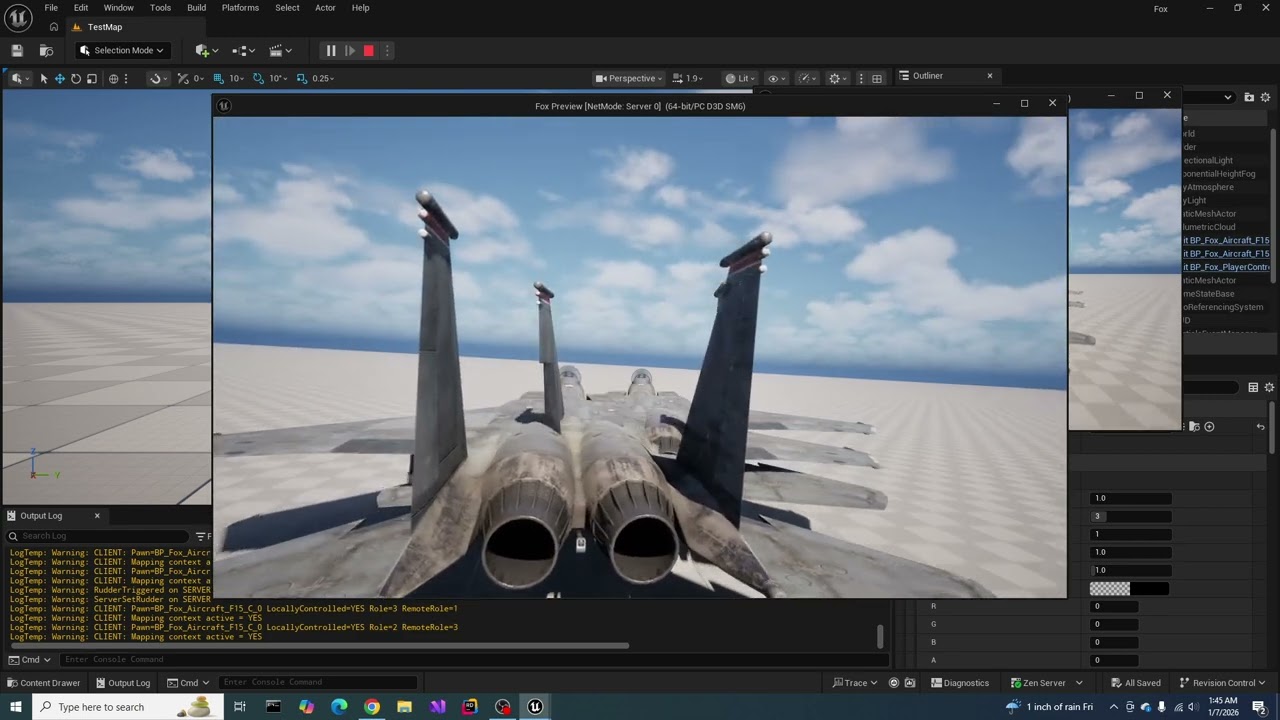Open the Actor menu
1280x720 pixels.
(x=325, y=8)
